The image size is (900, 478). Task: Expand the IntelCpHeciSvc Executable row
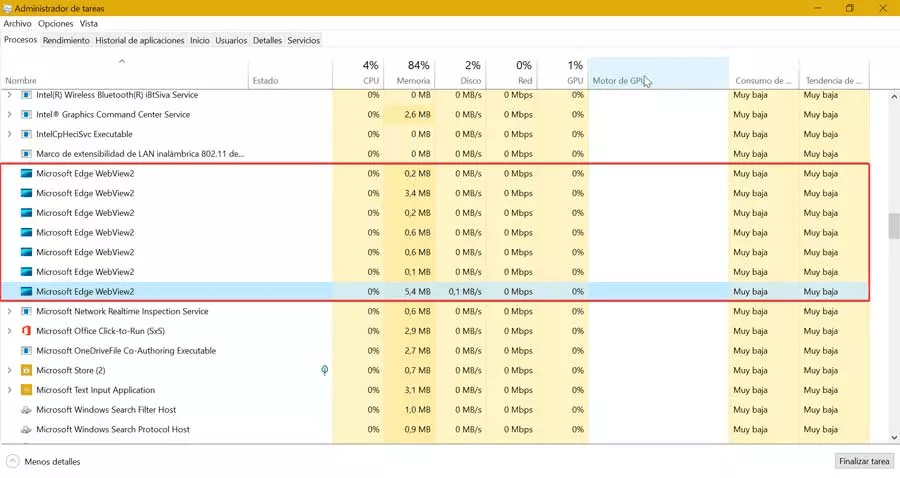point(9,134)
